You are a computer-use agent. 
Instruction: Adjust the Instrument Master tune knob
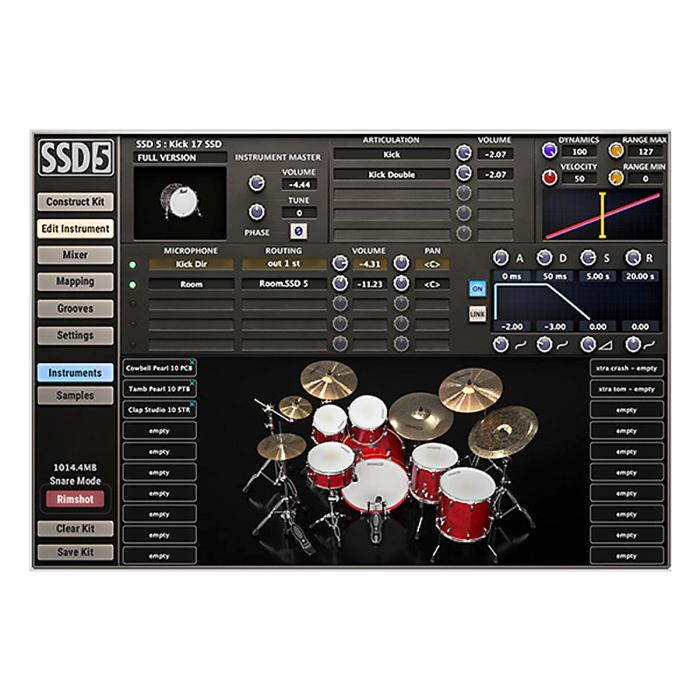tap(256, 212)
